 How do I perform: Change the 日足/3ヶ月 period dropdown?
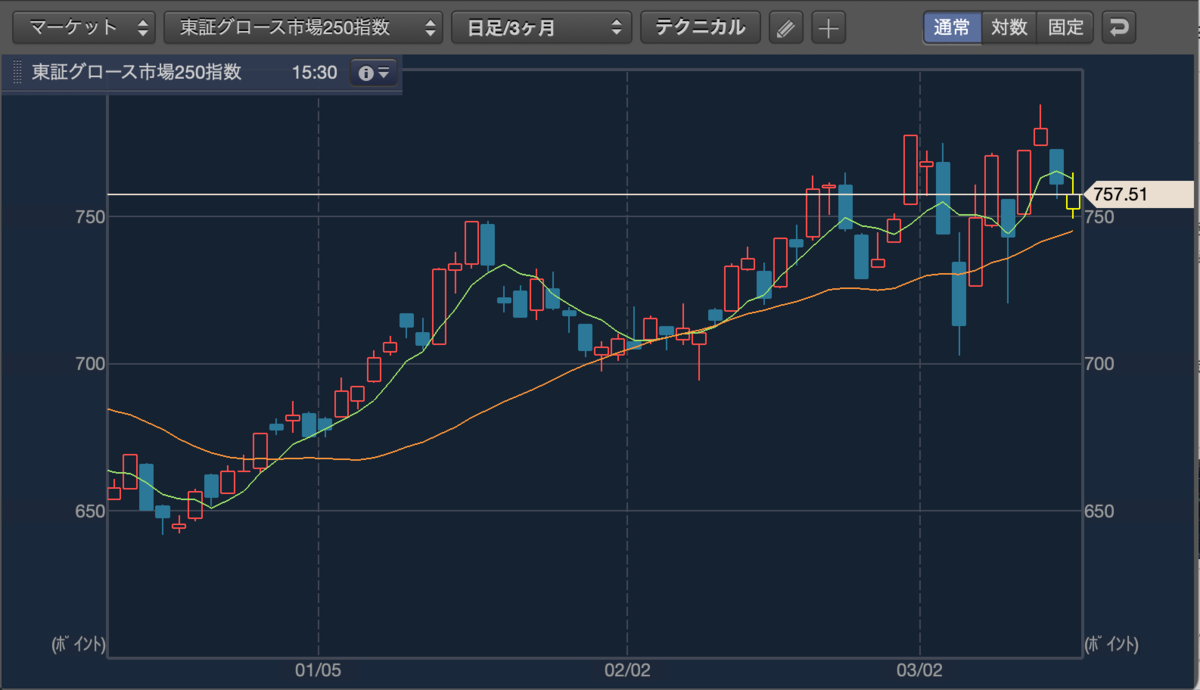pos(542,27)
